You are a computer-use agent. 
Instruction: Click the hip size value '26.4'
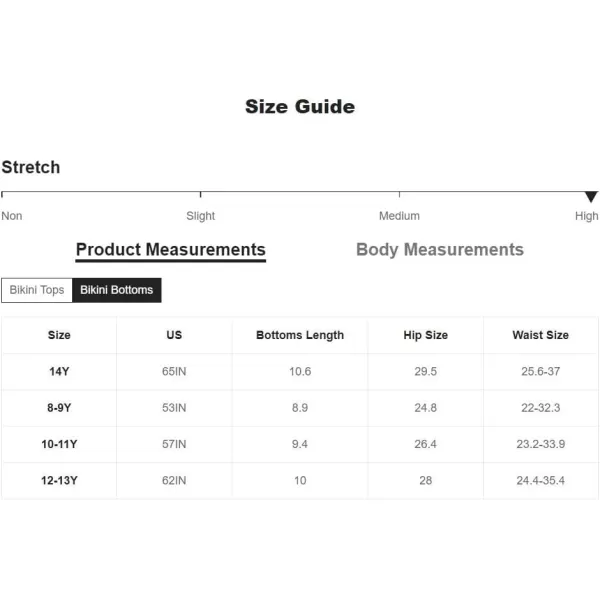pos(426,444)
